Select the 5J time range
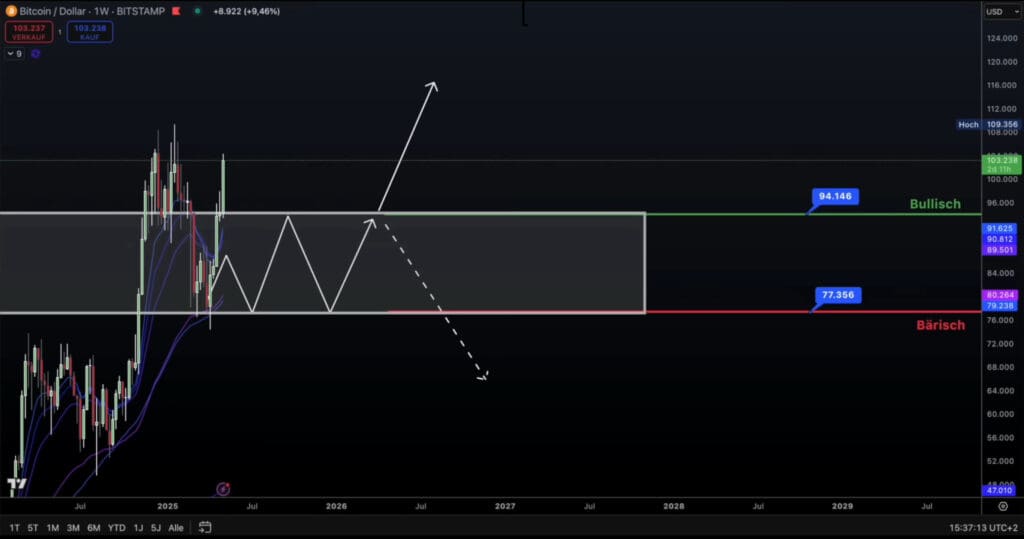This screenshot has width=1024, height=539. (x=156, y=527)
